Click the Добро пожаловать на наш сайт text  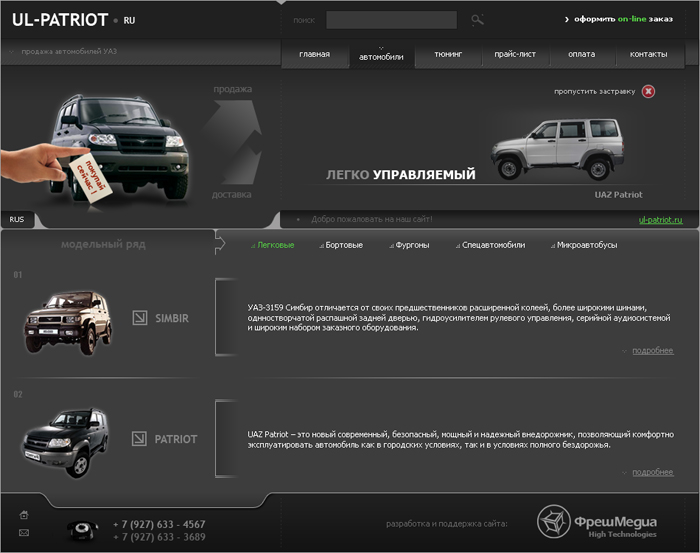click(x=372, y=219)
